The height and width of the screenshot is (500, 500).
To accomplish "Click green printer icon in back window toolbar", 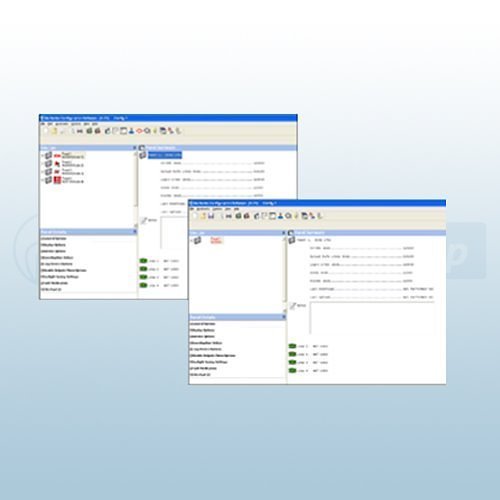I will point(89,131).
